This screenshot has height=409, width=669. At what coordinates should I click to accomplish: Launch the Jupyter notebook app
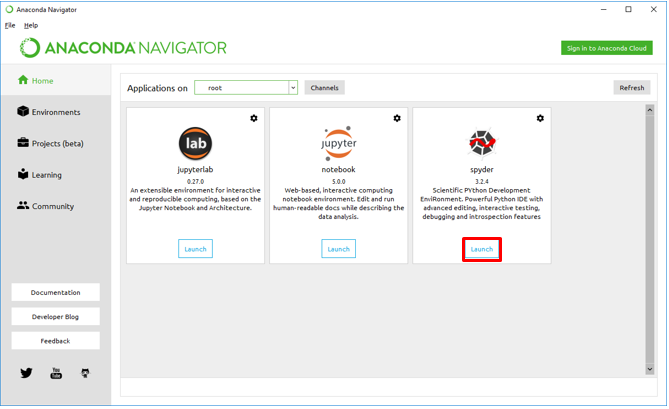pos(339,249)
